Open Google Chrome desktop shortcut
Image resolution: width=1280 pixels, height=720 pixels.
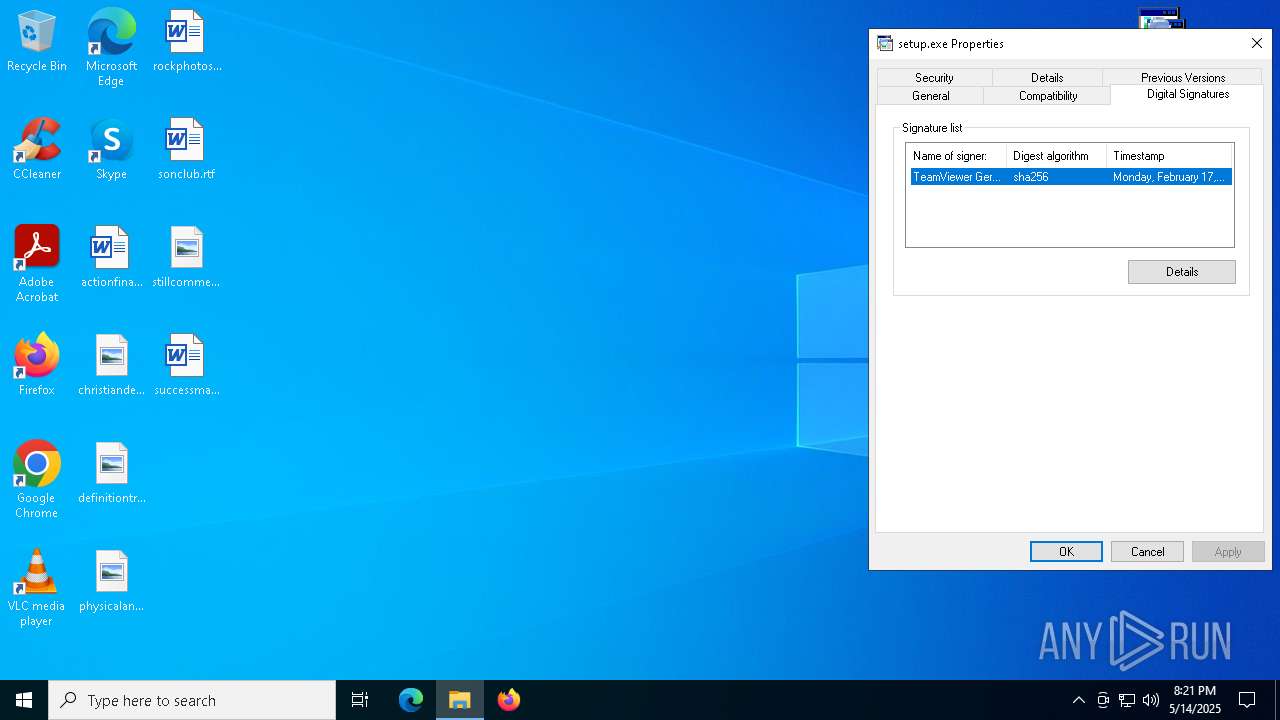coord(37,478)
